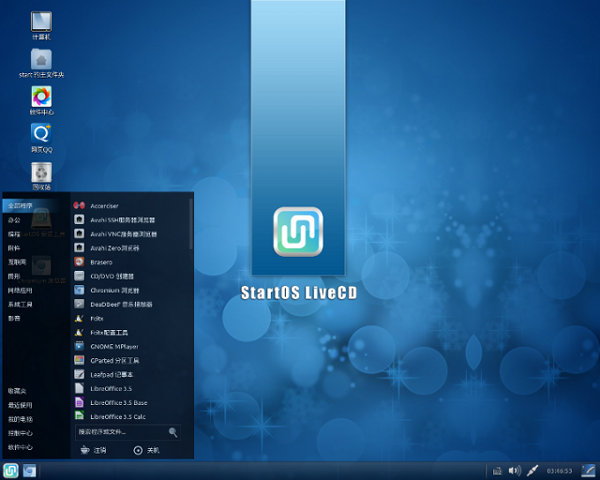
Task: Open the 回收站 trash icon
Action: pos(41,172)
